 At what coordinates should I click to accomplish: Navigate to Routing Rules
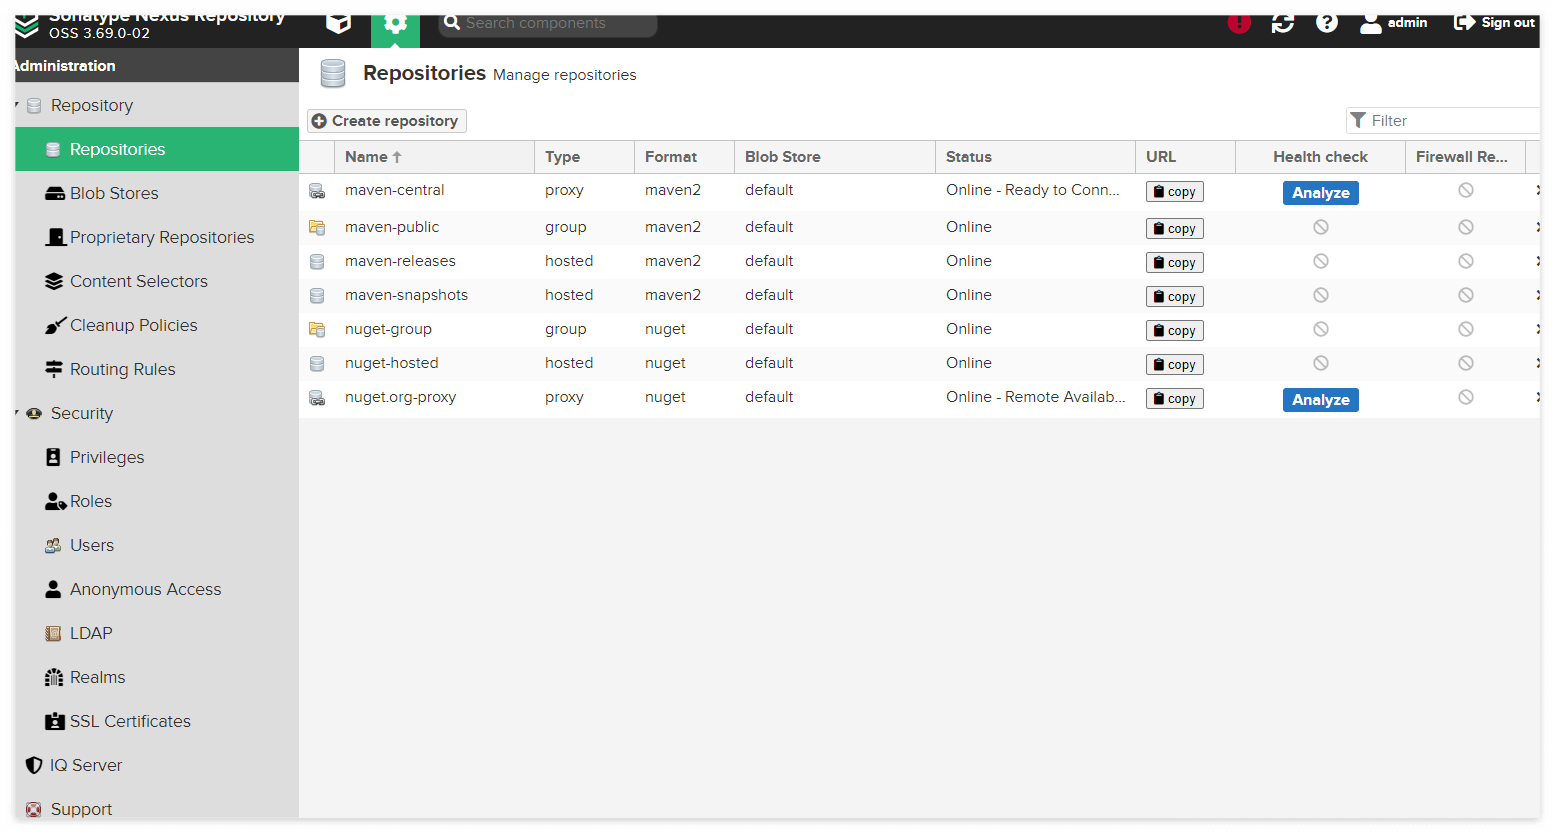157,369
